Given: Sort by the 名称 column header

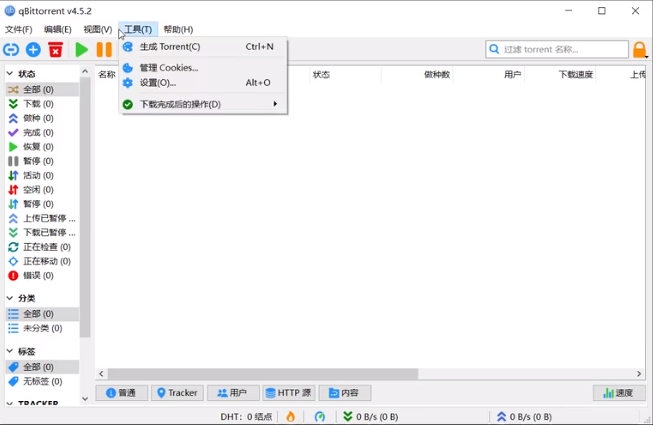Looking at the screenshot, I should [x=107, y=75].
